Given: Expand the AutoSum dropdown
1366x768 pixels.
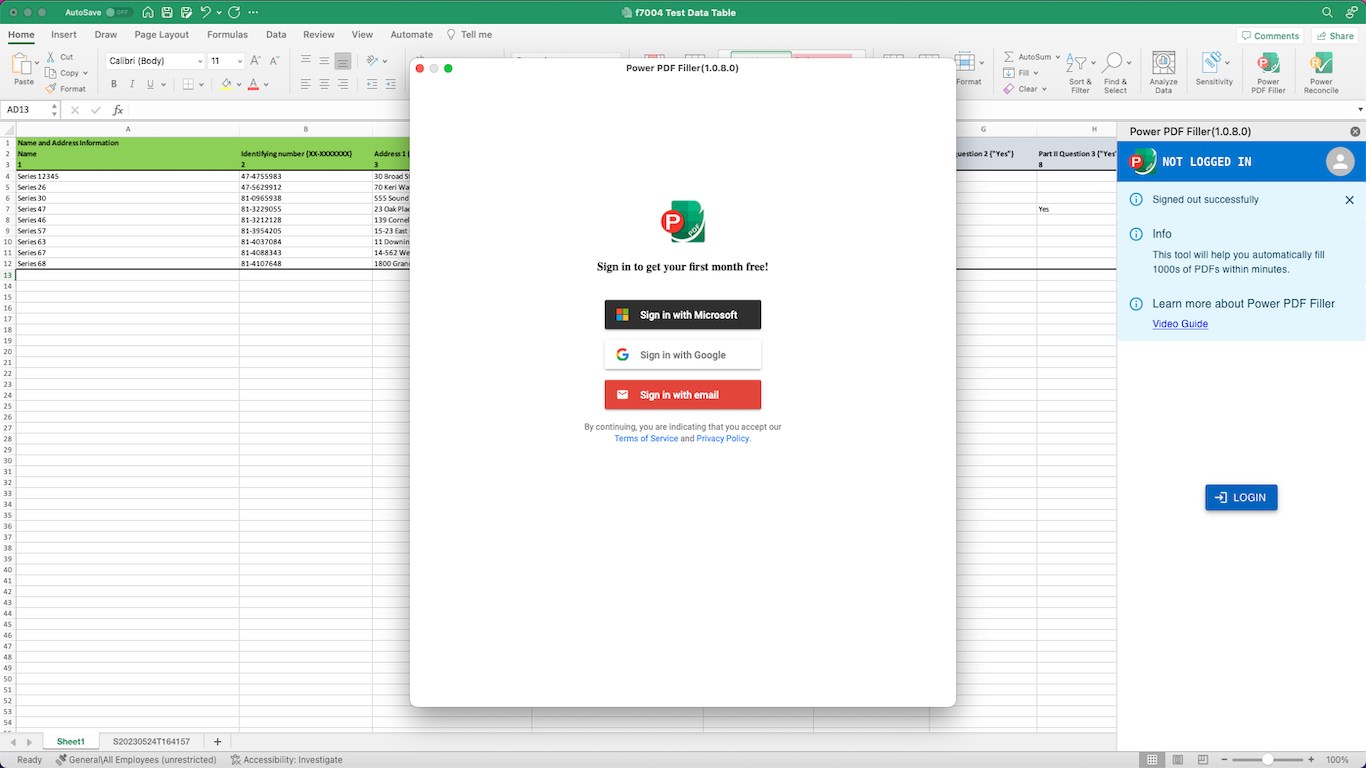Looking at the screenshot, I should point(1057,57).
